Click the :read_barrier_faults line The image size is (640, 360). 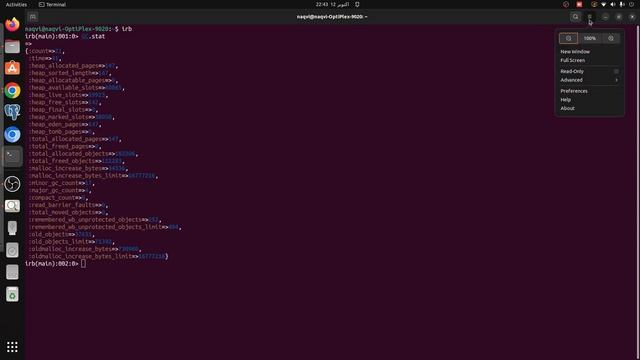click(x=68, y=205)
